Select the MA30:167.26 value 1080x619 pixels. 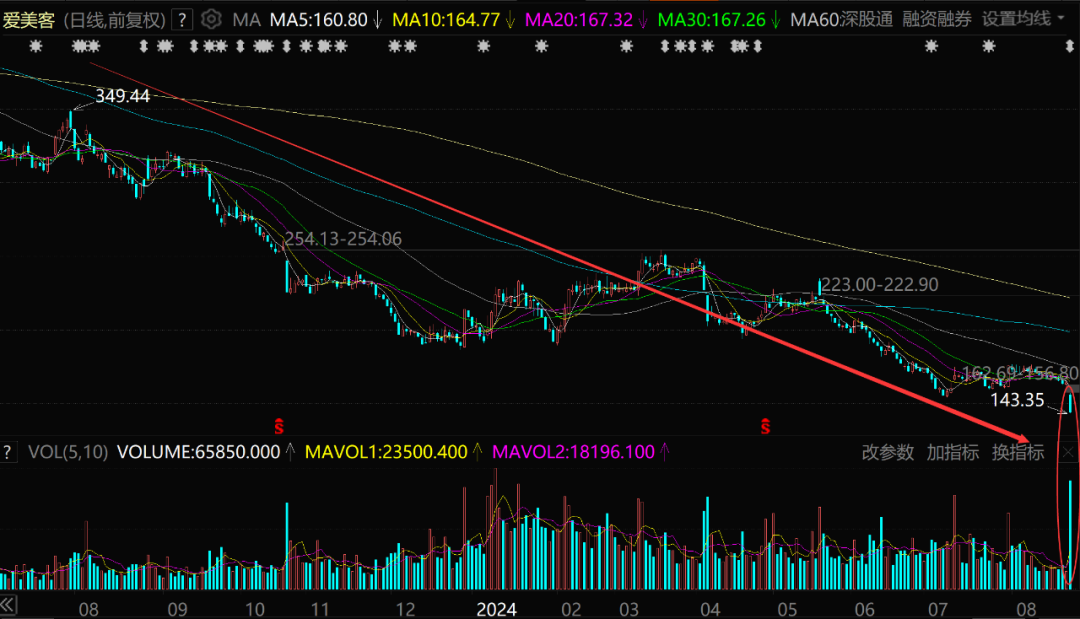712,20
